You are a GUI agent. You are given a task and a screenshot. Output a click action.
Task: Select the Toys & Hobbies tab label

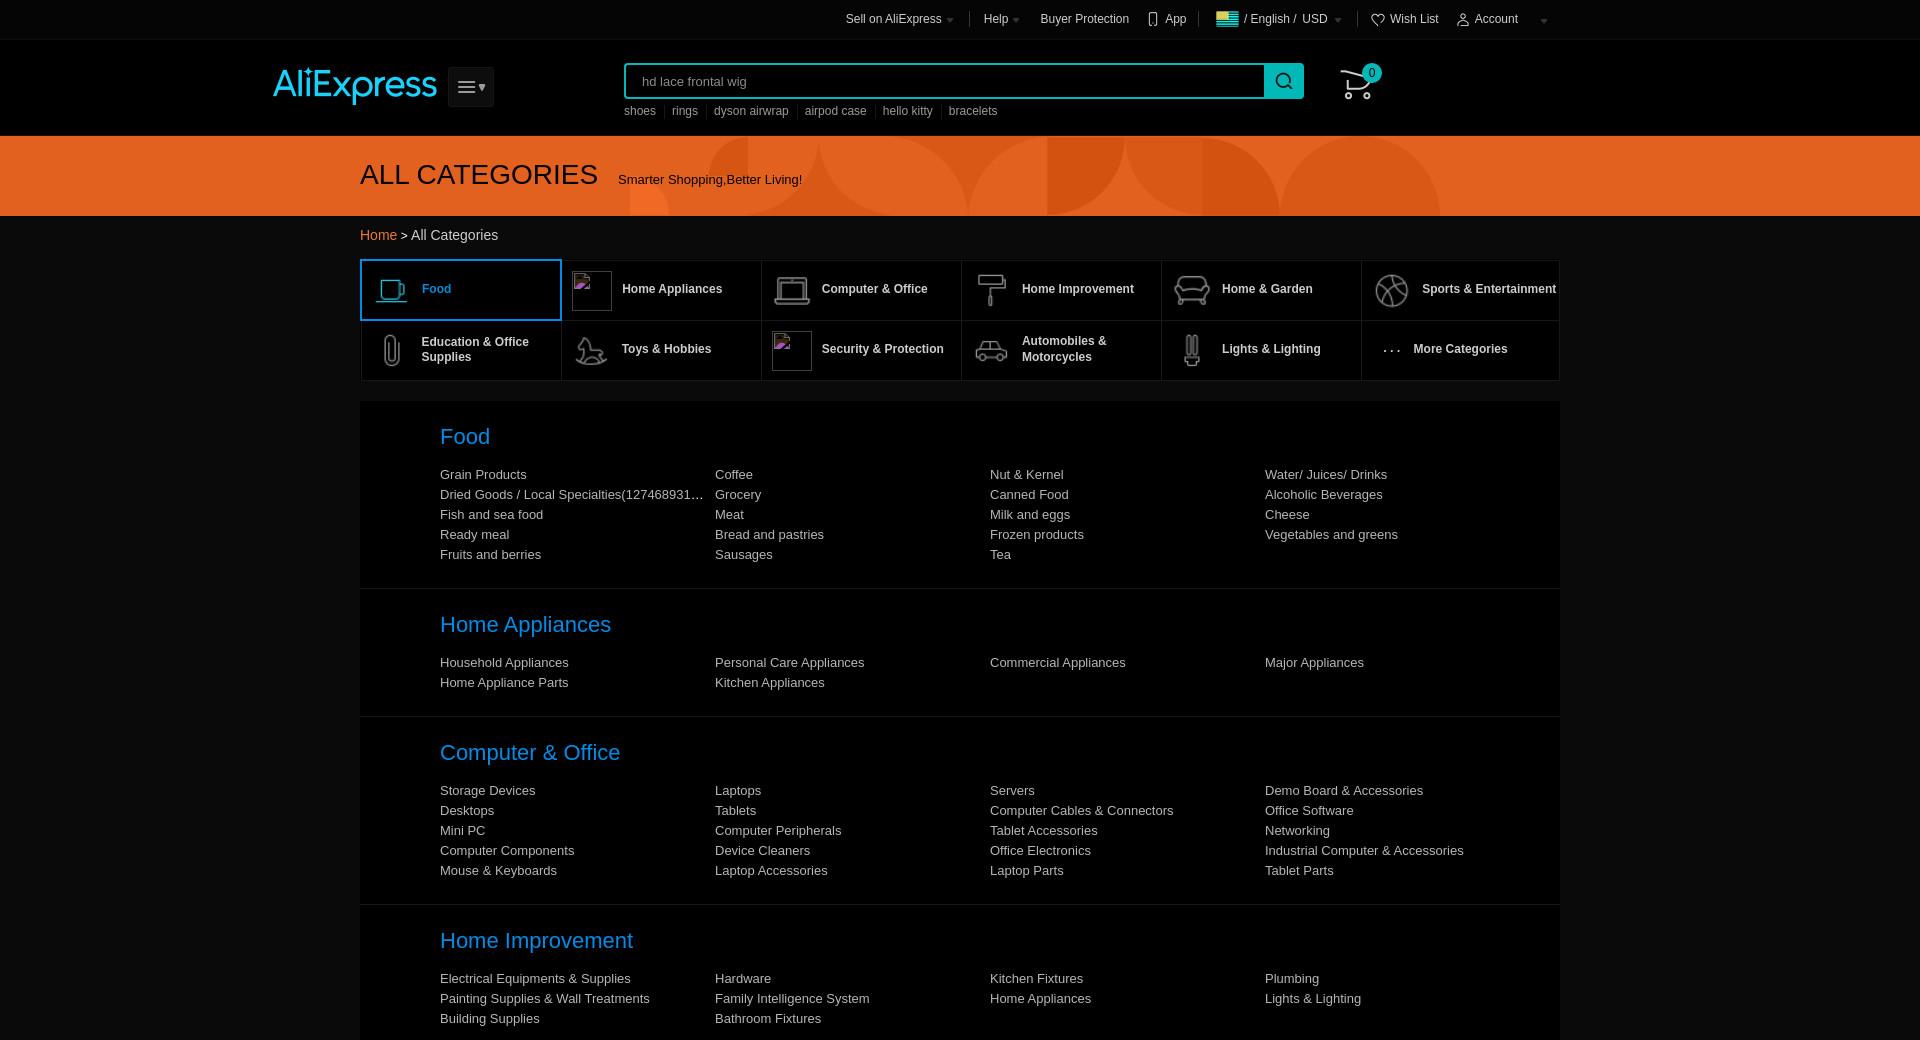666,349
